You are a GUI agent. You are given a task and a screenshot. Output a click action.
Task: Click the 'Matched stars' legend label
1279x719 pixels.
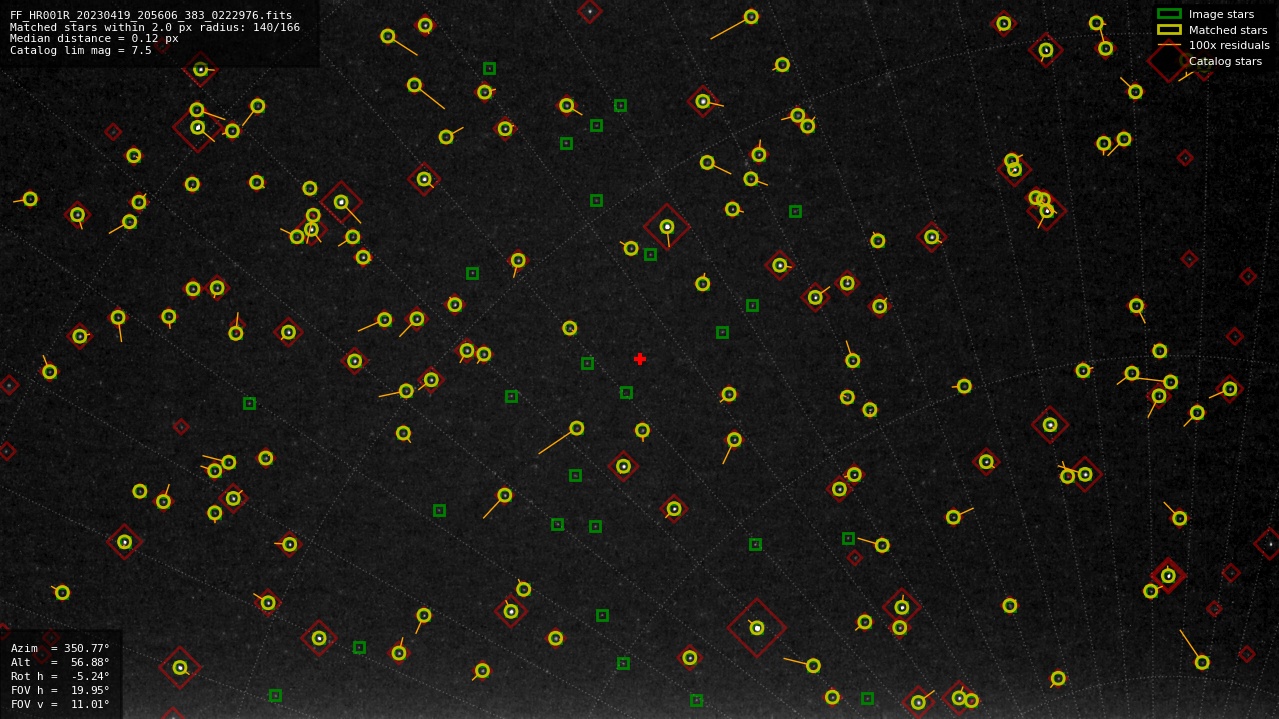click(x=1228, y=30)
